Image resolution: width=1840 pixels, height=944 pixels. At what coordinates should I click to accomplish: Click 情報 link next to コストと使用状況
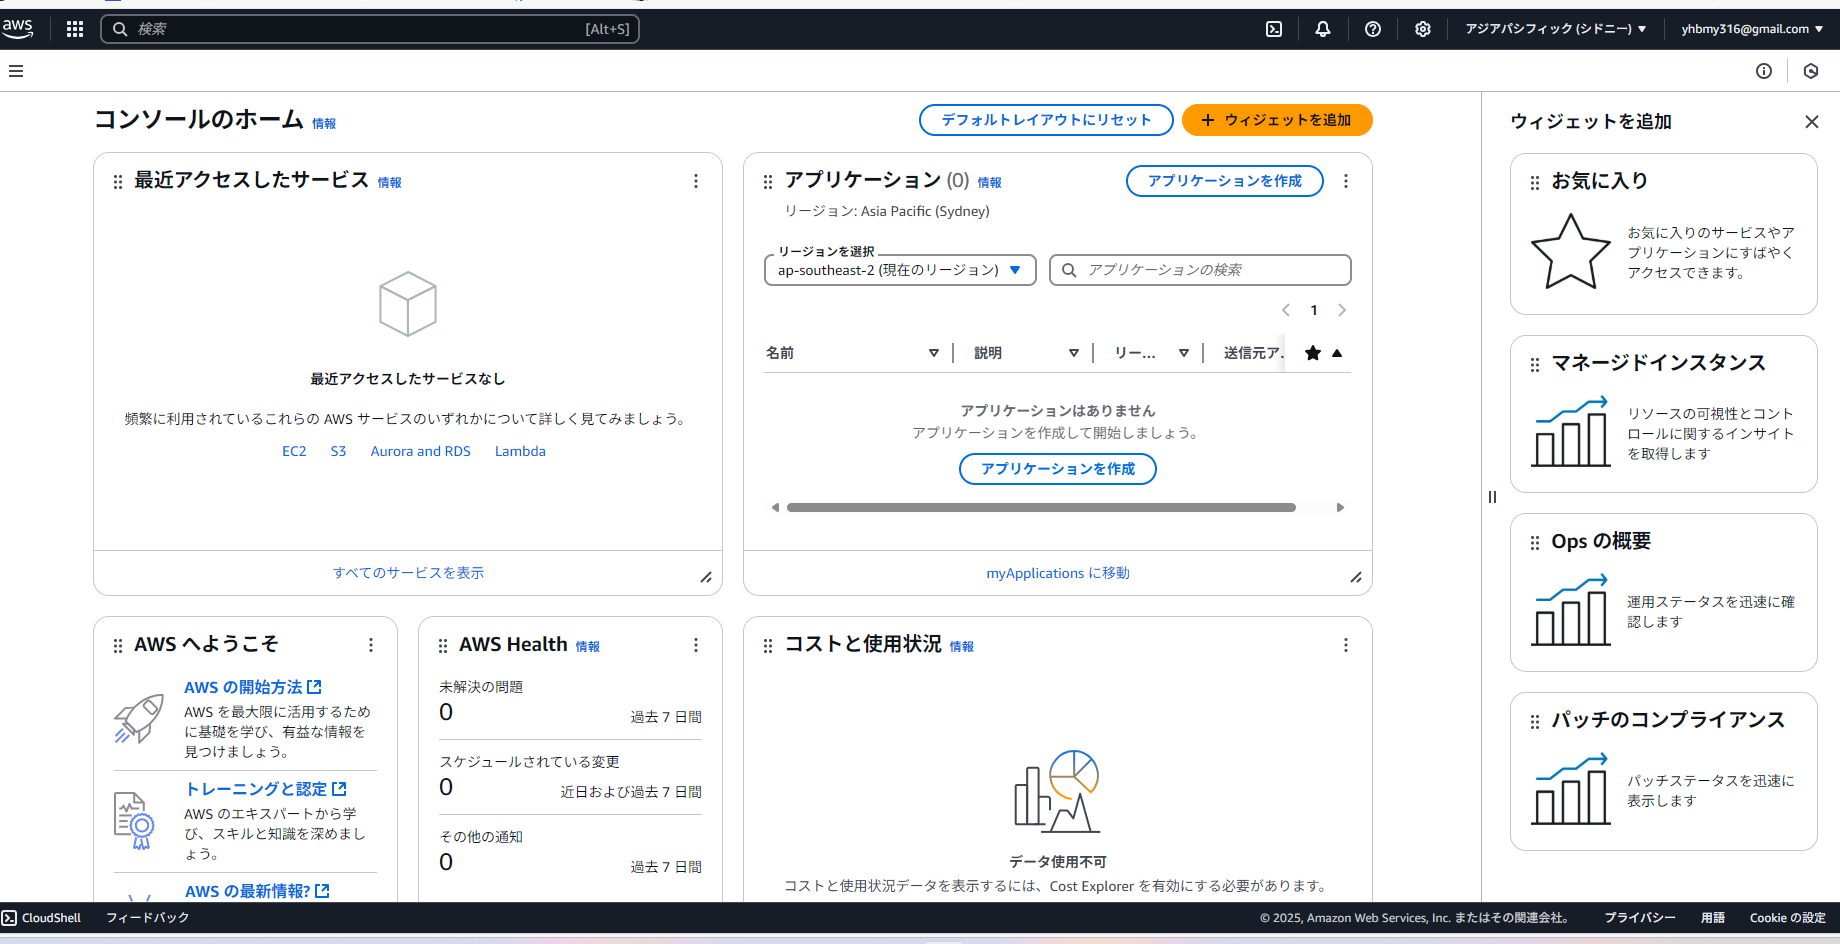click(x=962, y=647)
